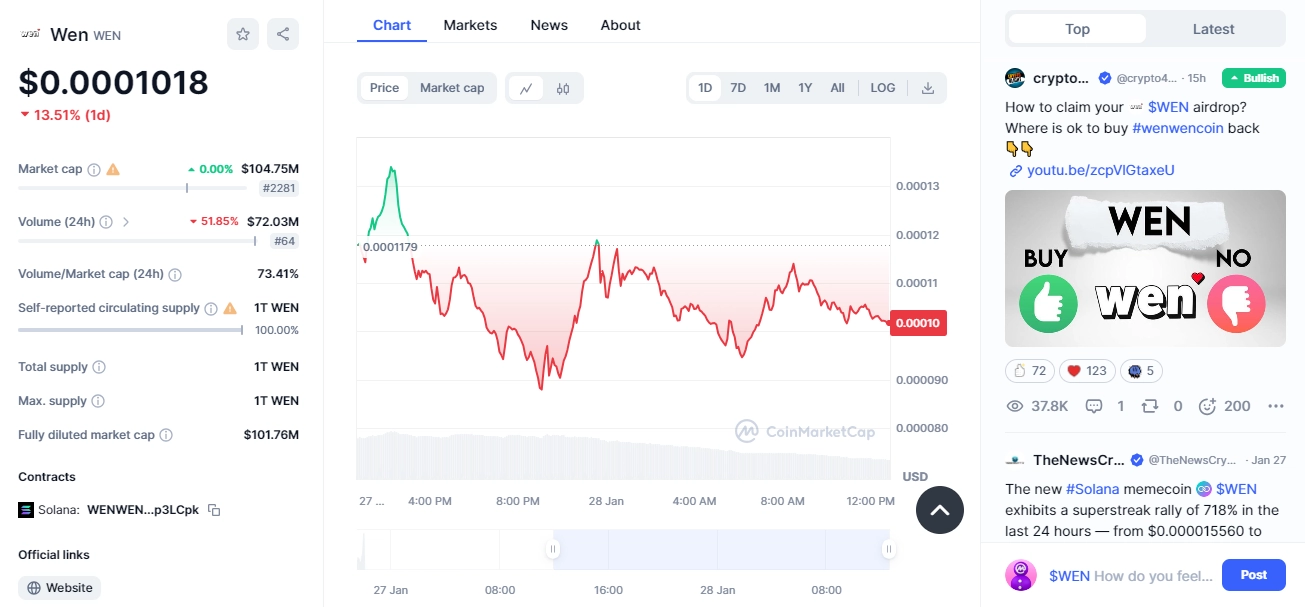The width and height of the screenshot is (1305, 607).
Task: Open the USD currency selector
Action: [914, 477]
